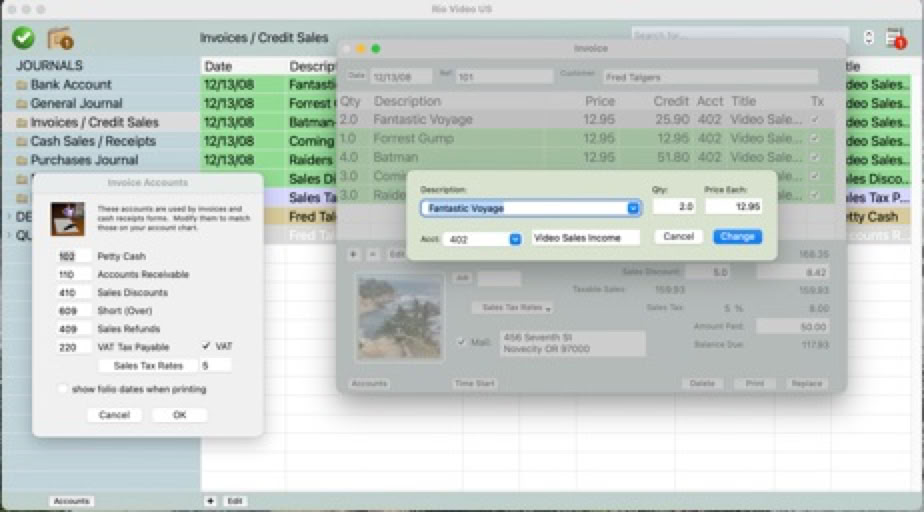The height and width of the screenshot is (512, 924).
Task: Click OK in the Invoice Accounts dialog
Action: point(179,415)
